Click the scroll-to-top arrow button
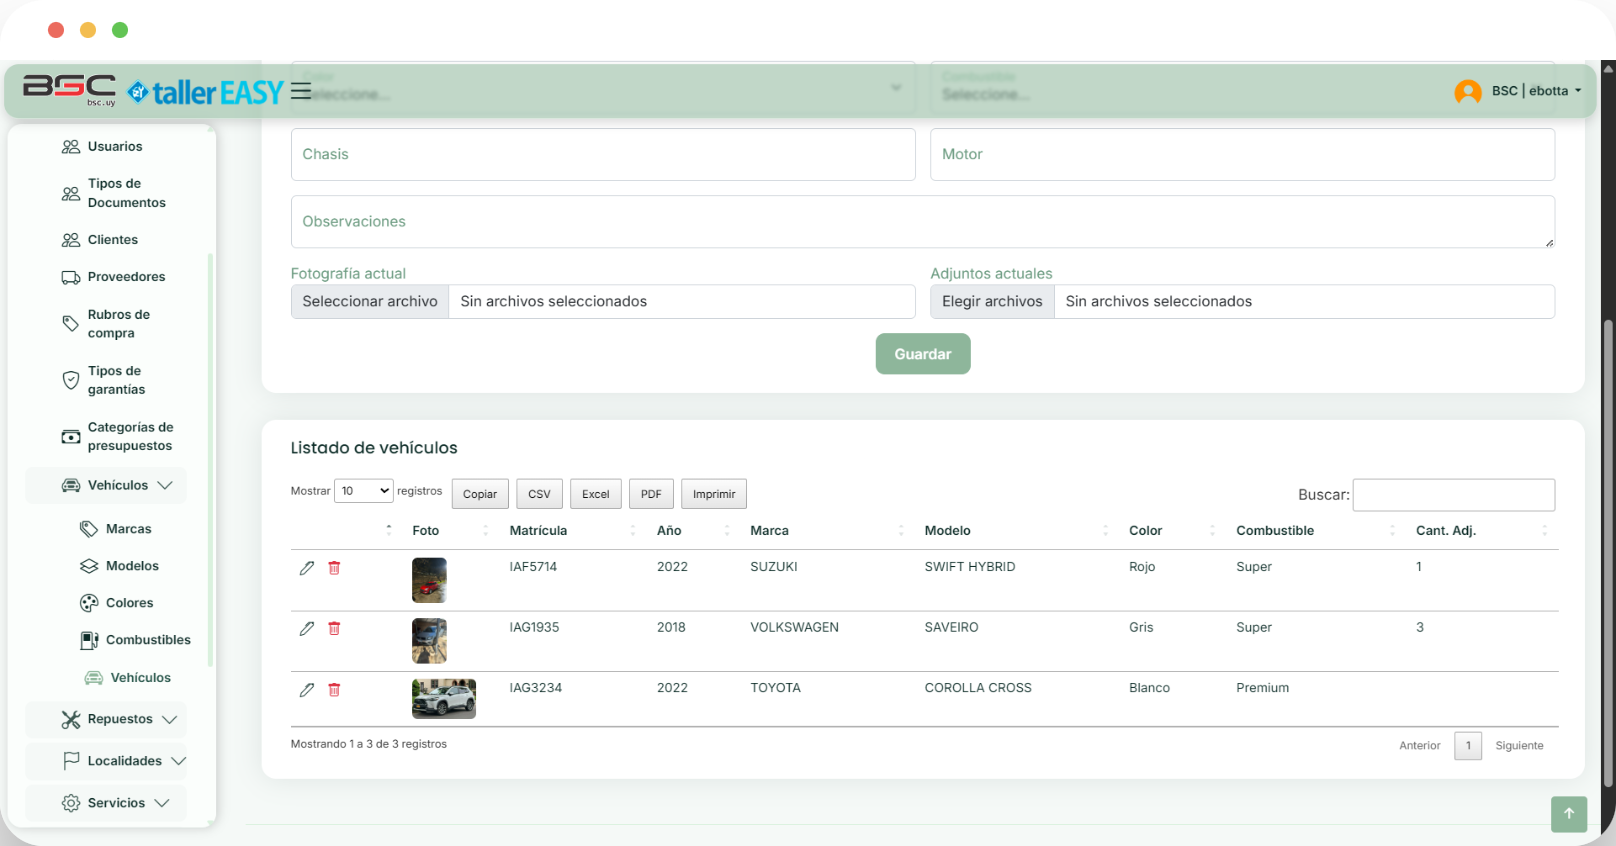Image resolution: width=1616 pixels, height=846 pixels. pyautogui.click(x=1569, y=813)
